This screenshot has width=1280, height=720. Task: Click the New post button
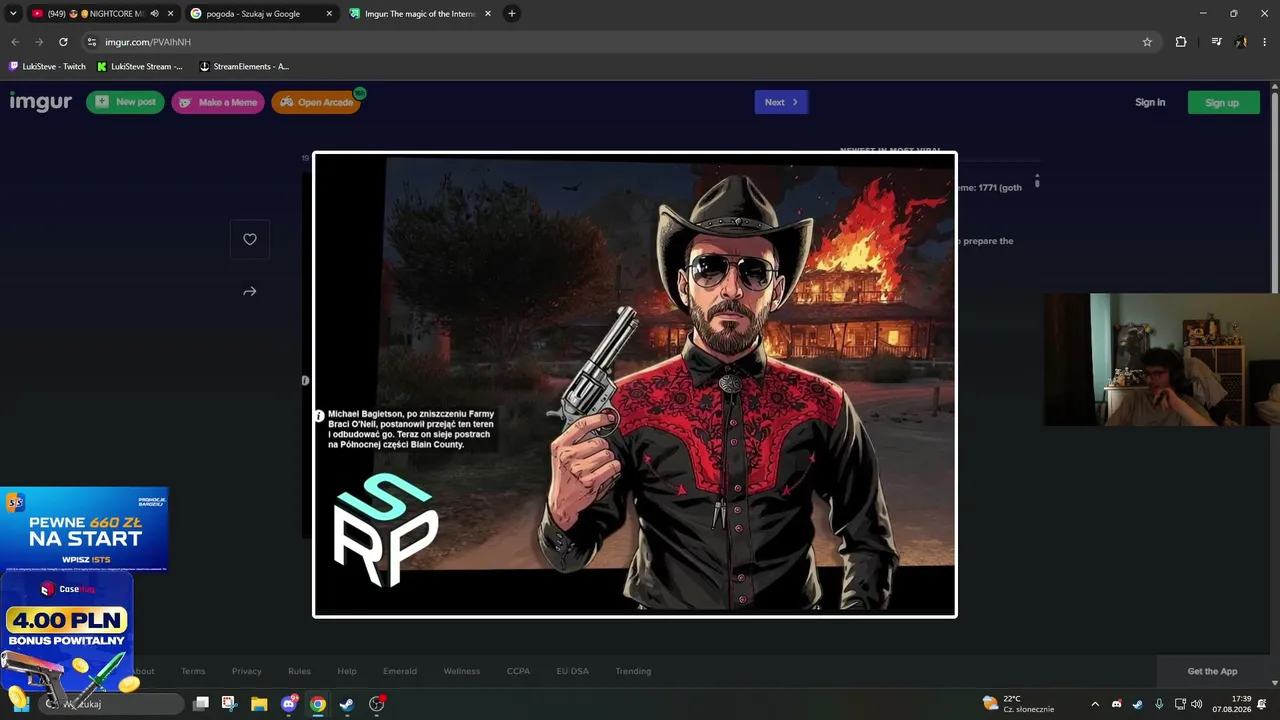click(x=125, y=102)
